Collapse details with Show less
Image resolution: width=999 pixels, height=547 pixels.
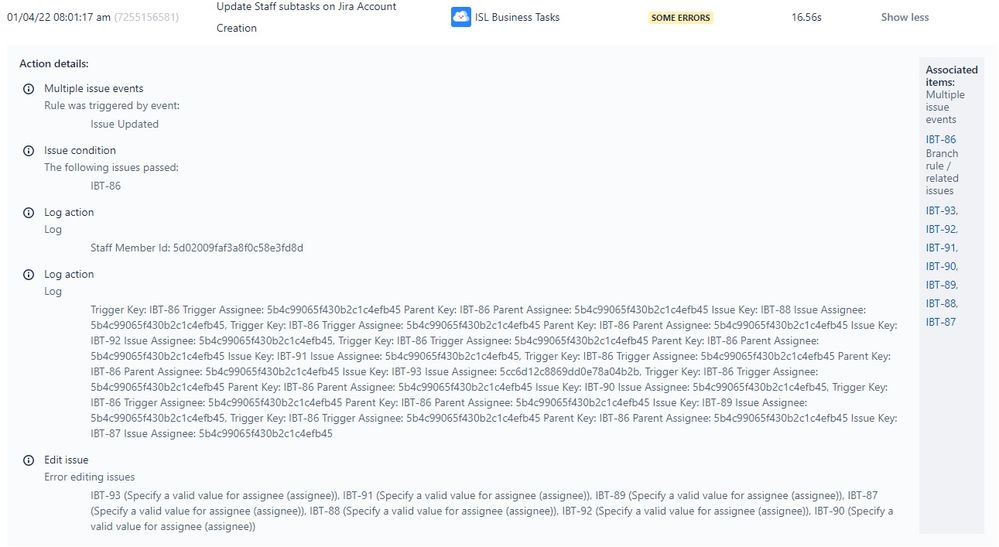click(905, 17)
